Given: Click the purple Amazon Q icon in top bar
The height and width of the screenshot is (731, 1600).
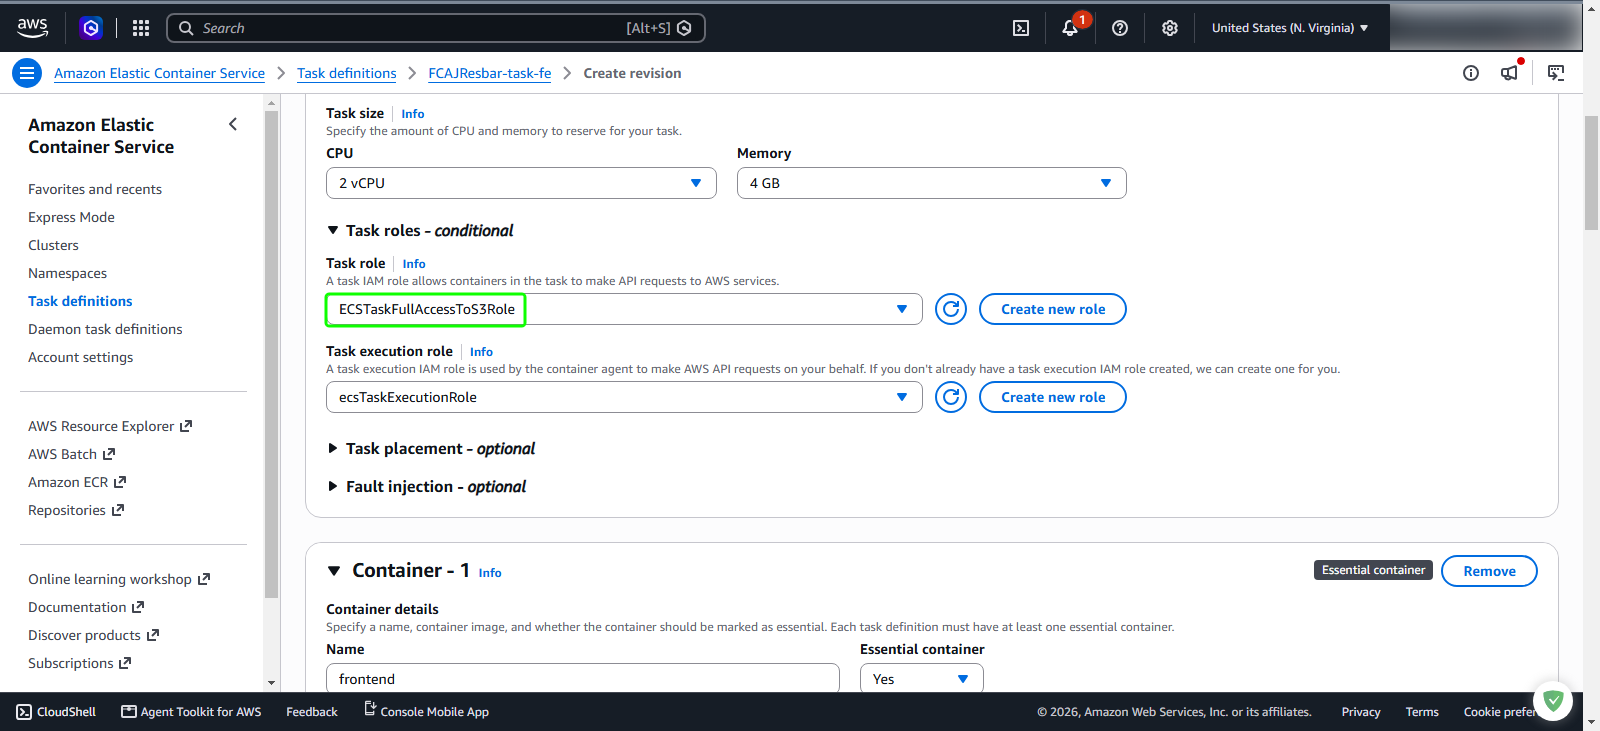Looking at the screenshot, I should point(91,28).
